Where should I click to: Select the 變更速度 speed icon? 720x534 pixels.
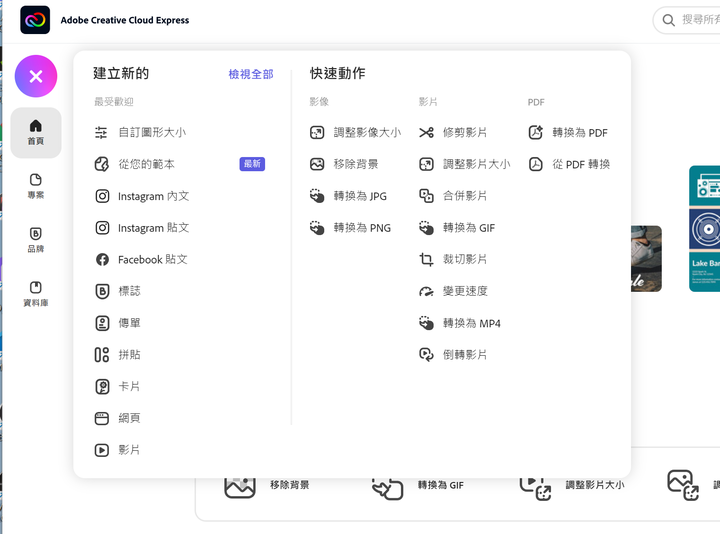tap(426, 292)
